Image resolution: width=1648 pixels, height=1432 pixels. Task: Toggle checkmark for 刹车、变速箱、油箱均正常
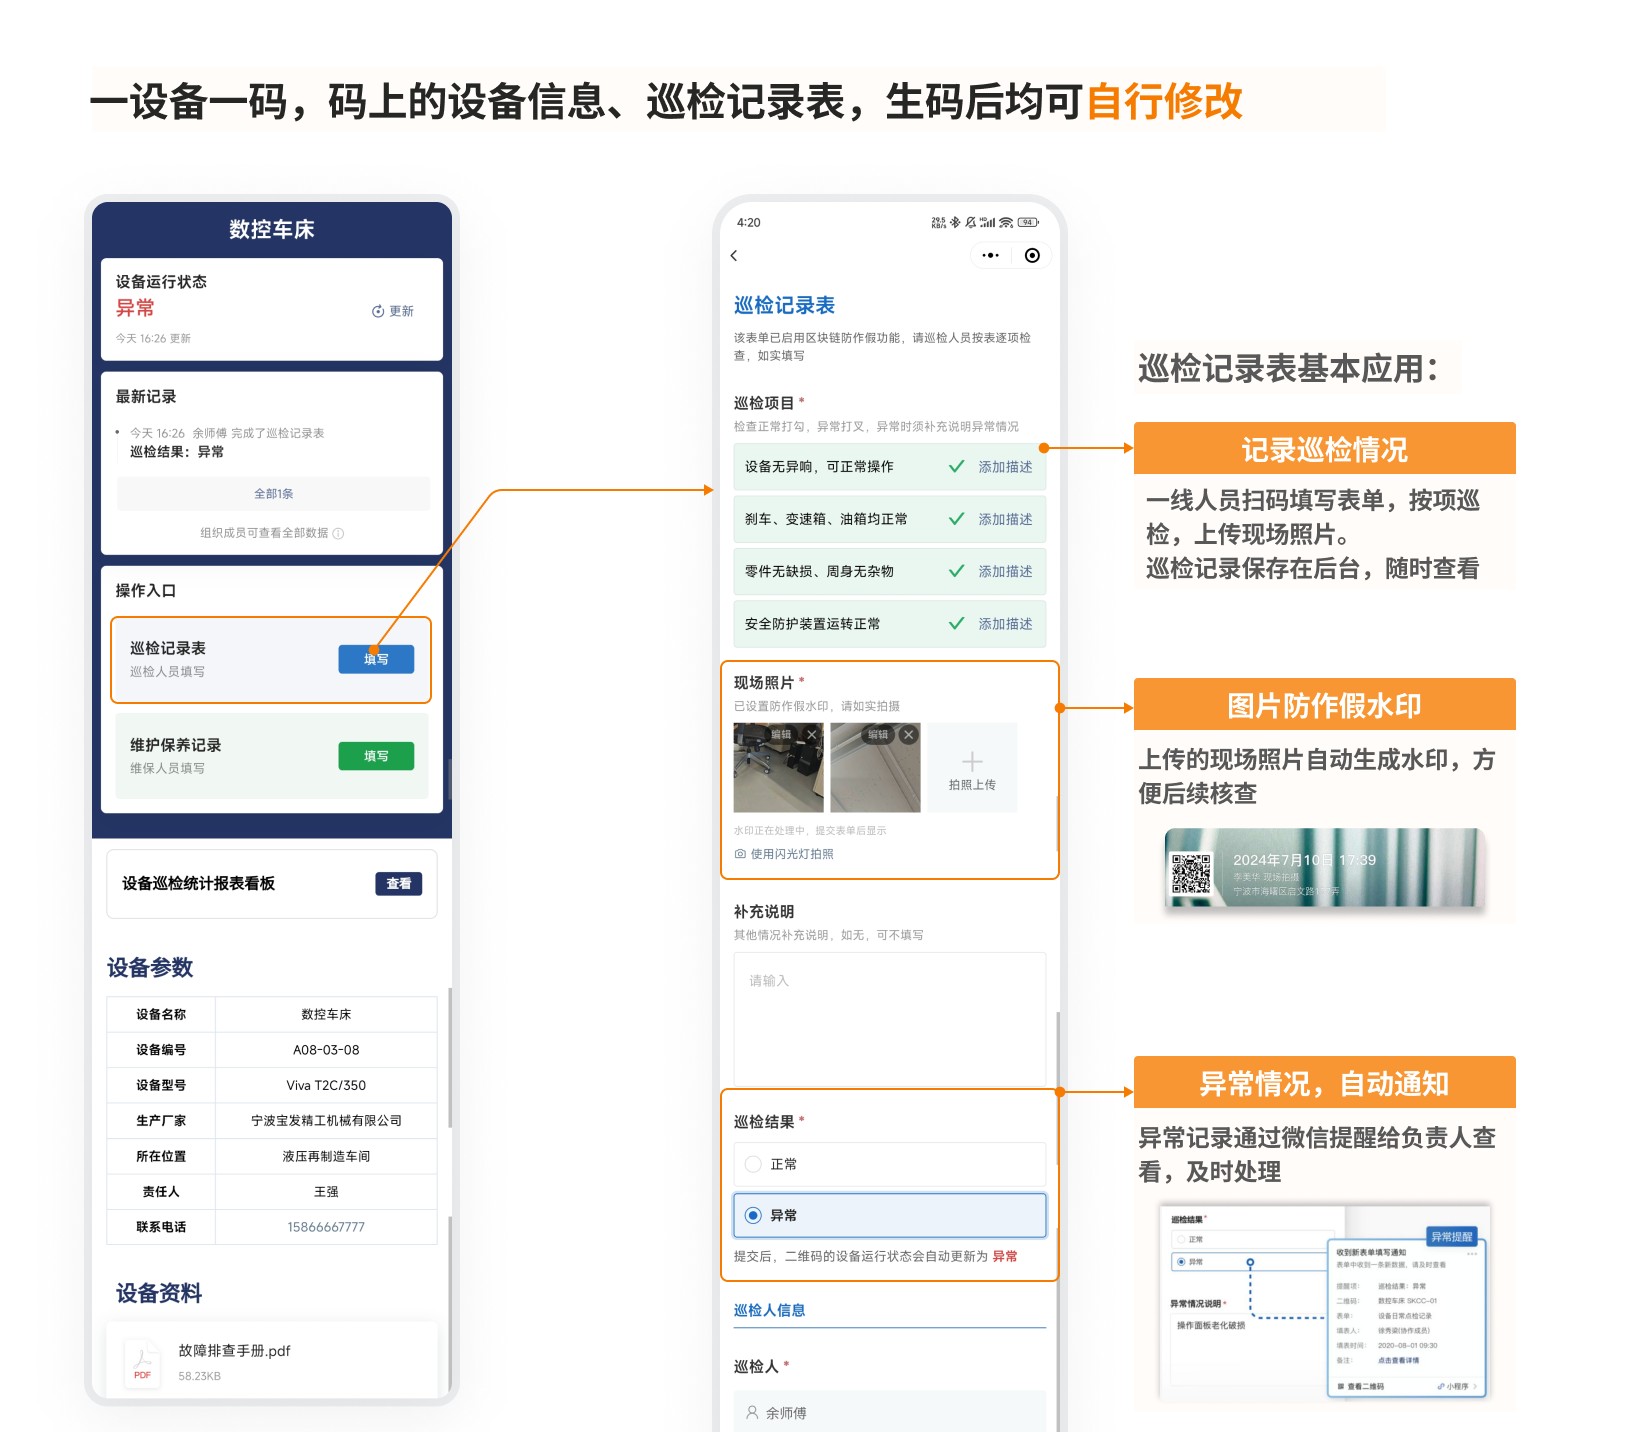956,519
